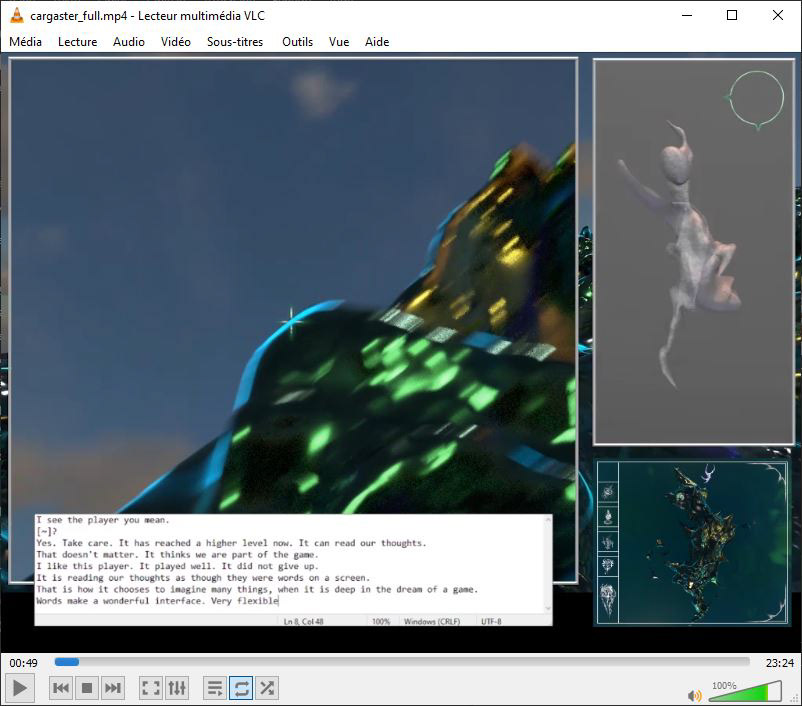
Task: Click the line starting "Words make a wonderful"
Action: (x=157, y=601)
